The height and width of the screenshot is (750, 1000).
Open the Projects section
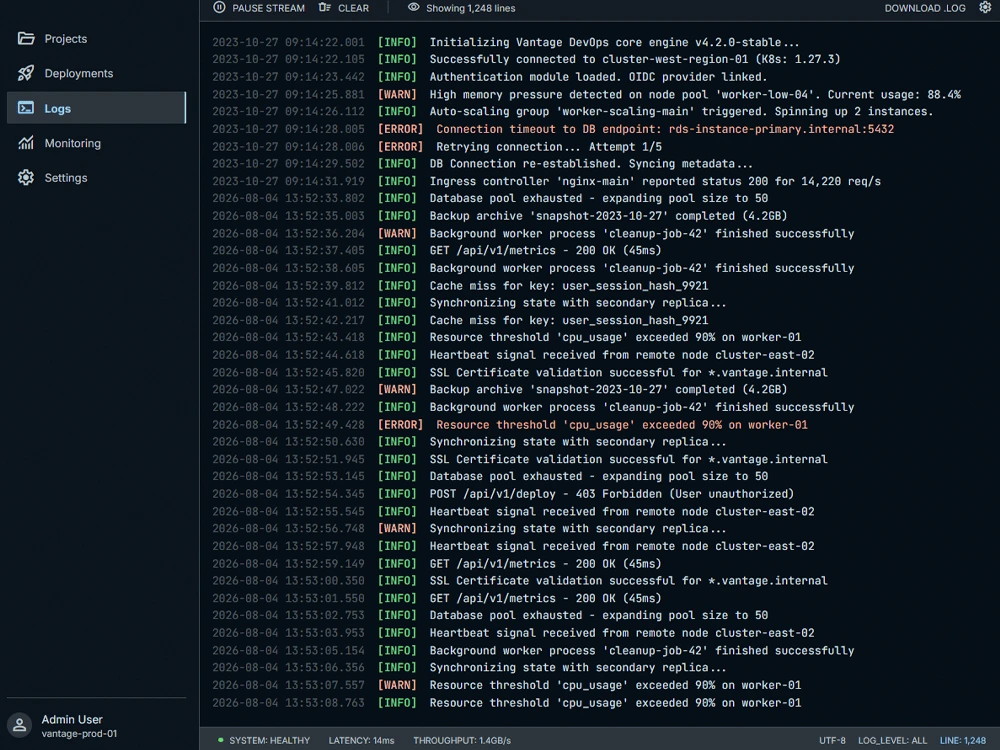(x=96, y=38)
